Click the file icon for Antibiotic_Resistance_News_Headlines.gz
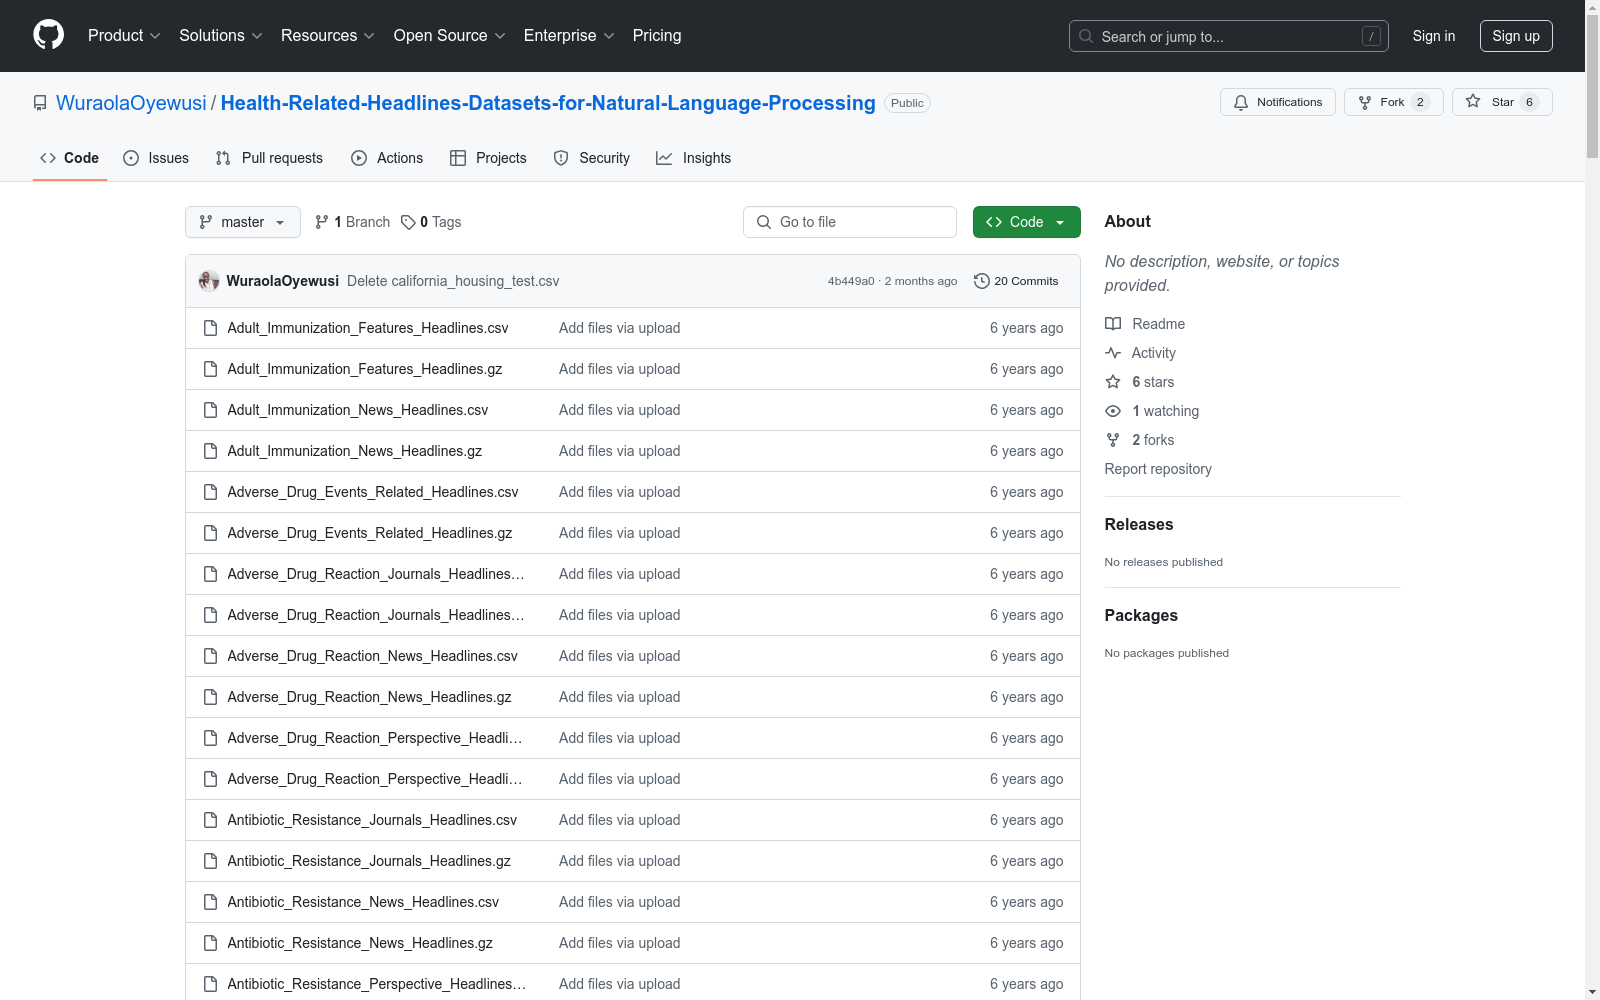The image size is (1600, 1000). 210,943
